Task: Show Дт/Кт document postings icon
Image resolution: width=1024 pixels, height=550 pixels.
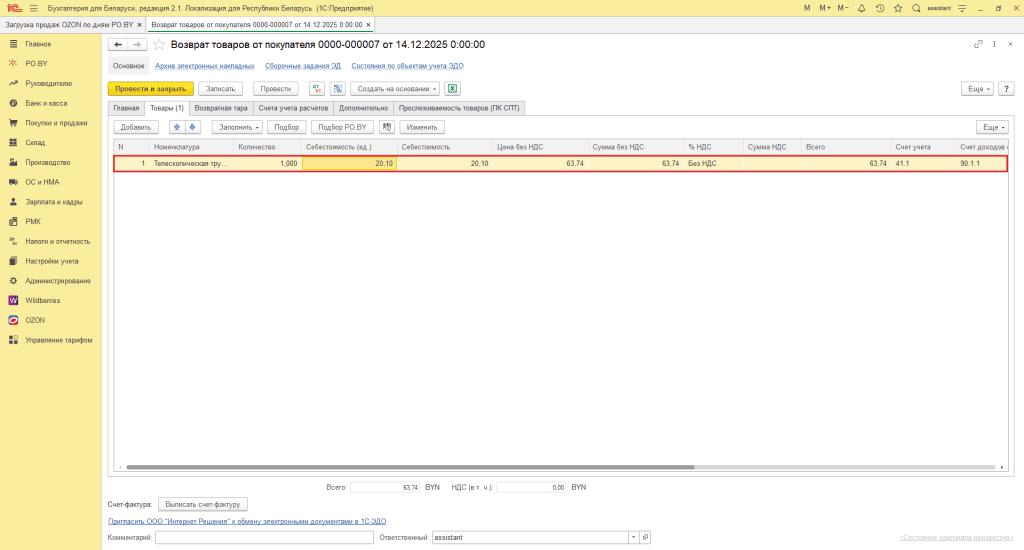Action: [x=317, y=89]
